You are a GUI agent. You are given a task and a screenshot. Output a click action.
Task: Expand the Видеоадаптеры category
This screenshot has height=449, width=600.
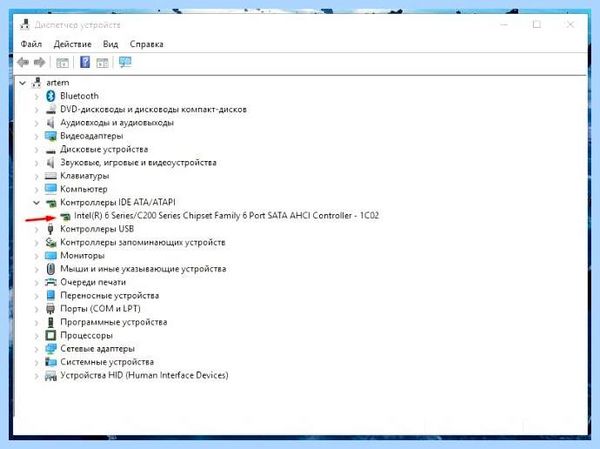click(x=37, y=136)
